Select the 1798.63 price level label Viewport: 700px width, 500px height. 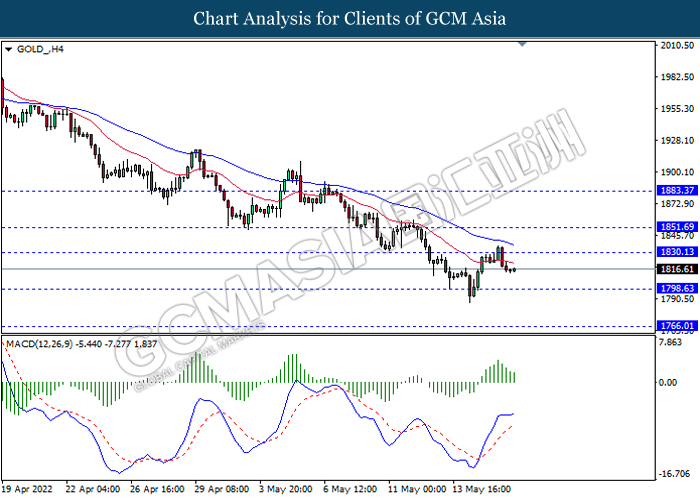(677, 288)
